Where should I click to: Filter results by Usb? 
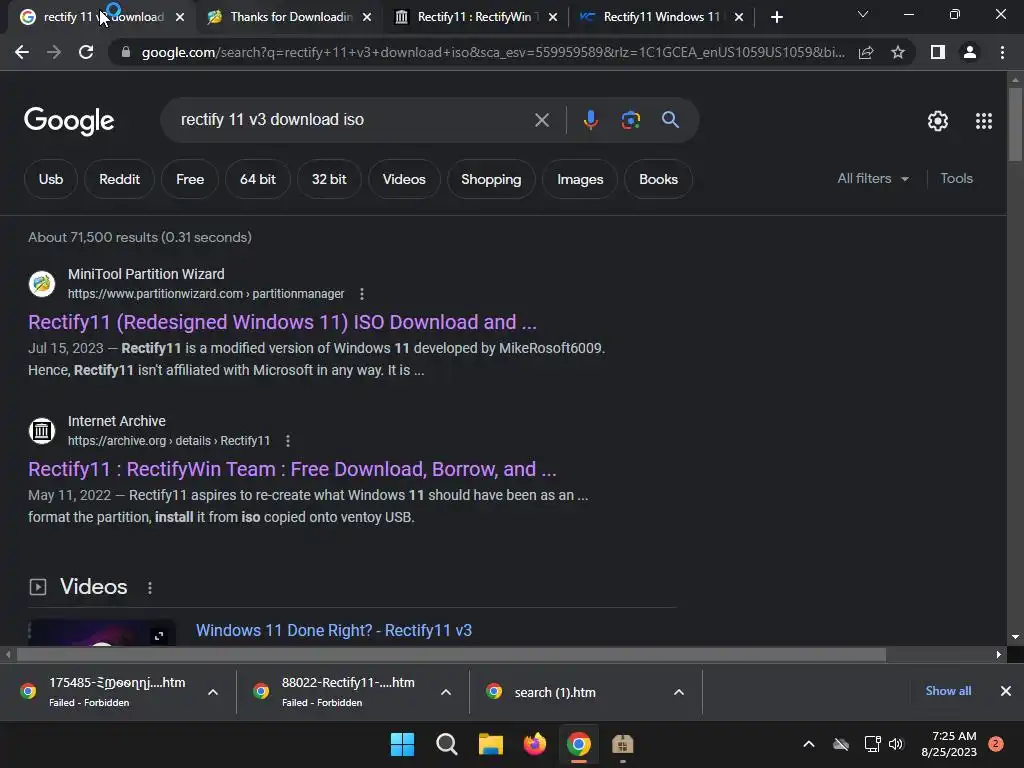pyautogui.click(x=51, y=179)
